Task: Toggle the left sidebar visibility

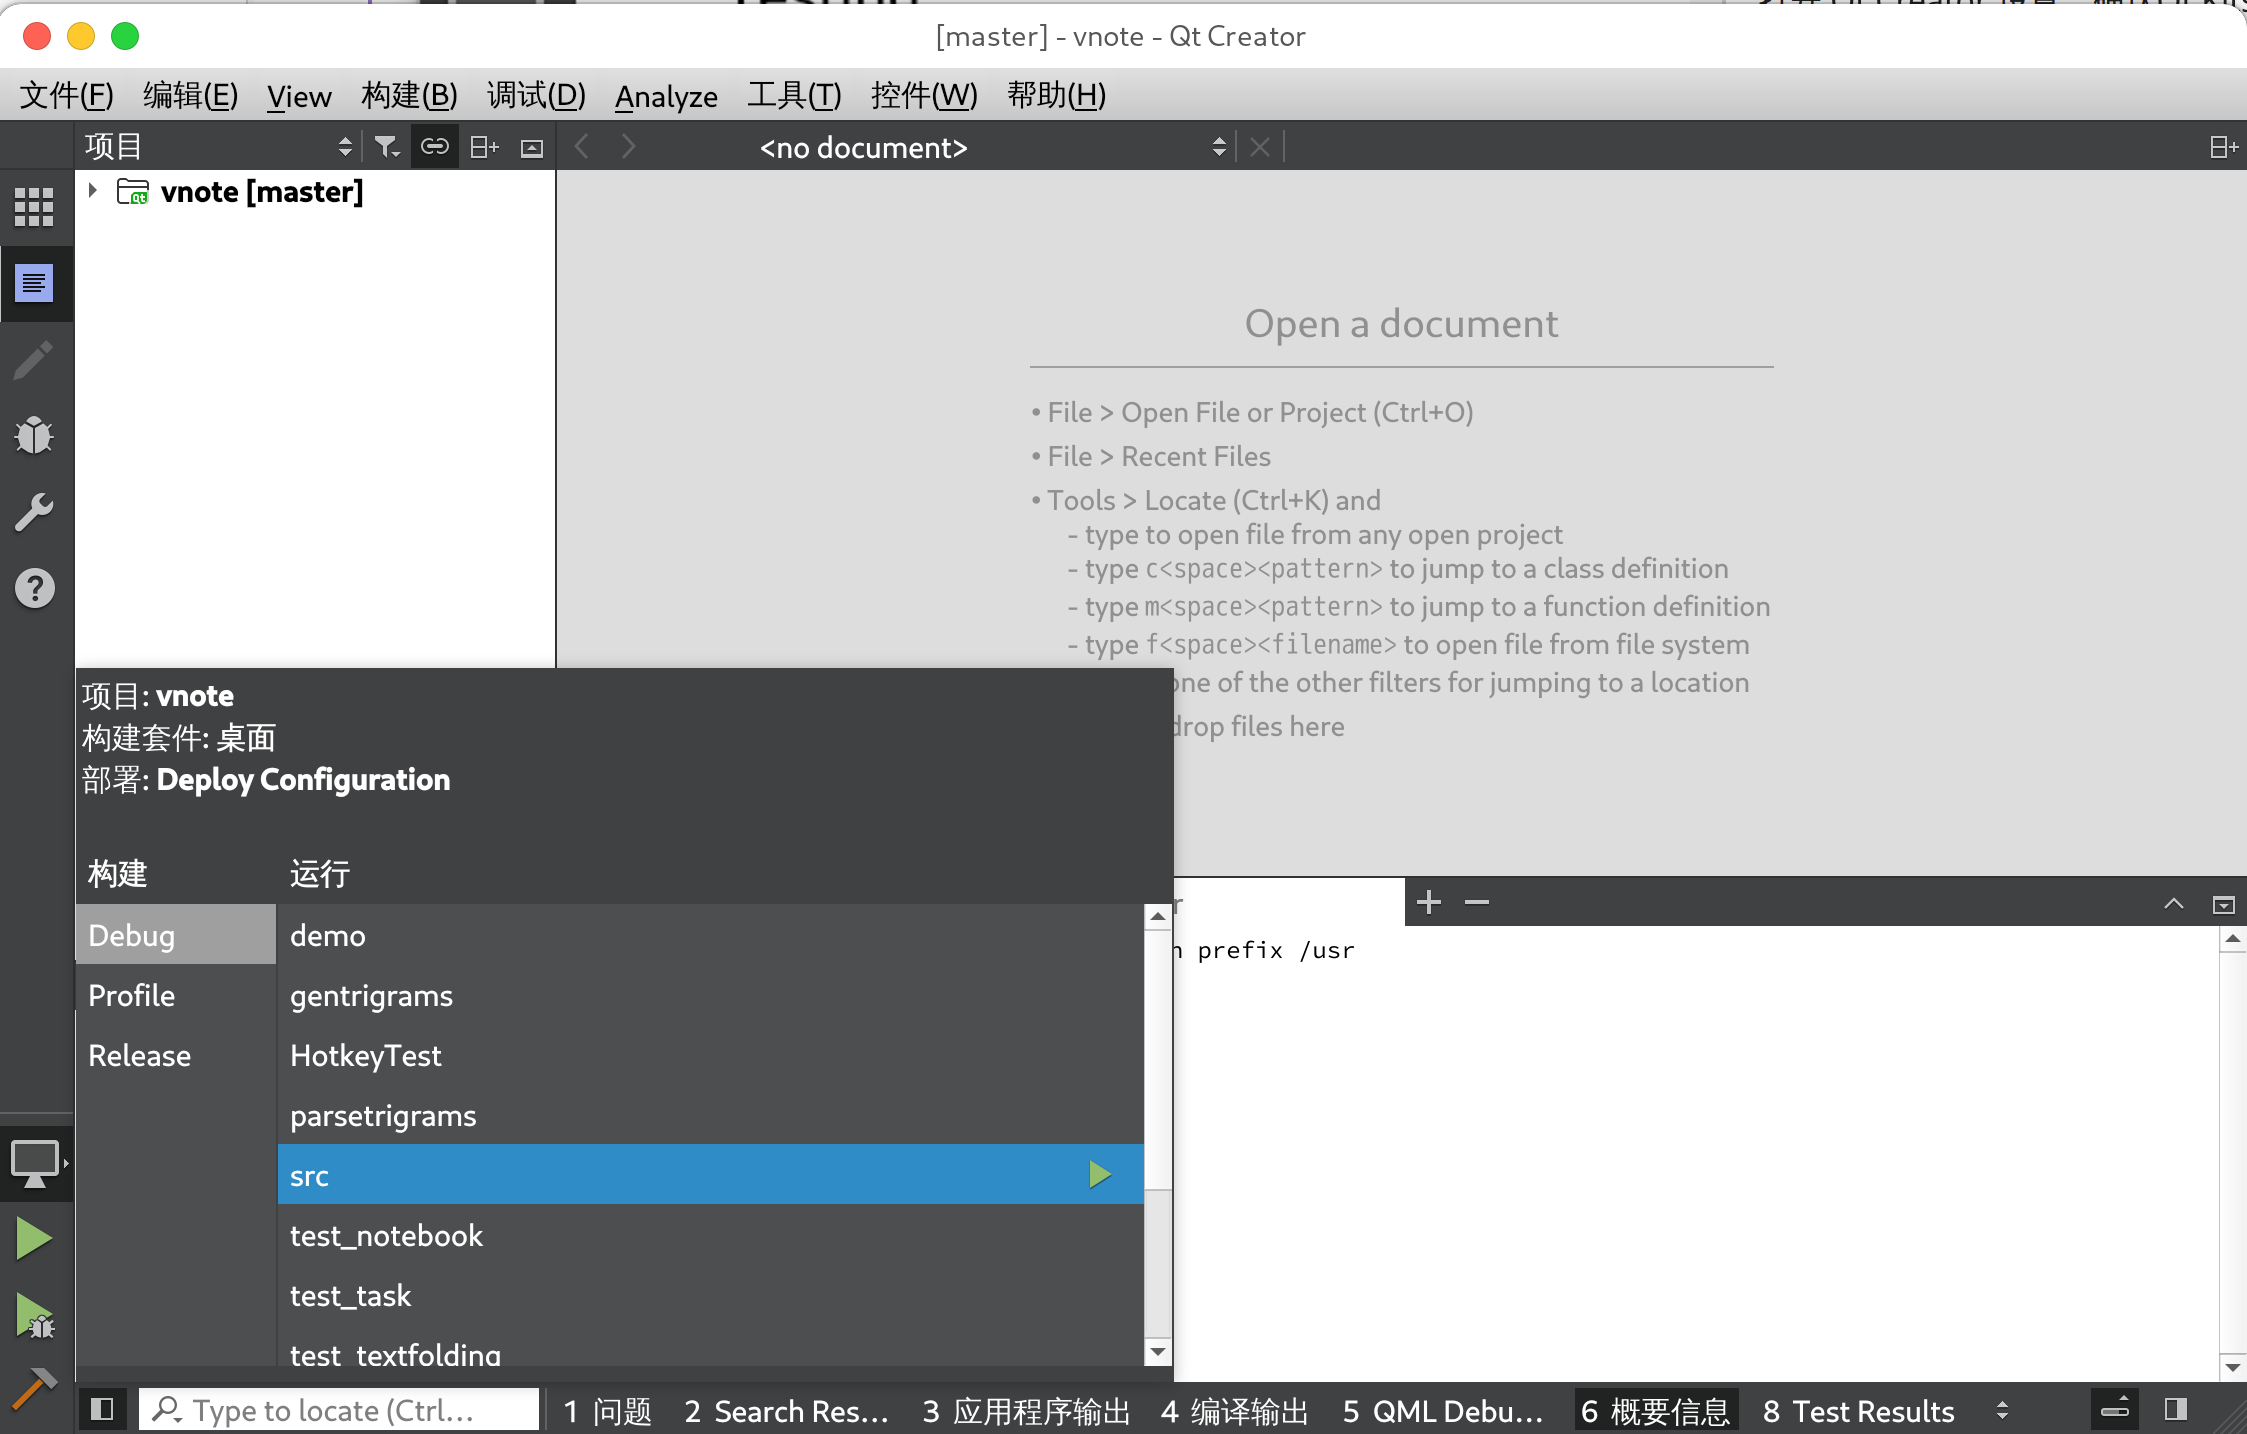Action: pos(102,1410)
